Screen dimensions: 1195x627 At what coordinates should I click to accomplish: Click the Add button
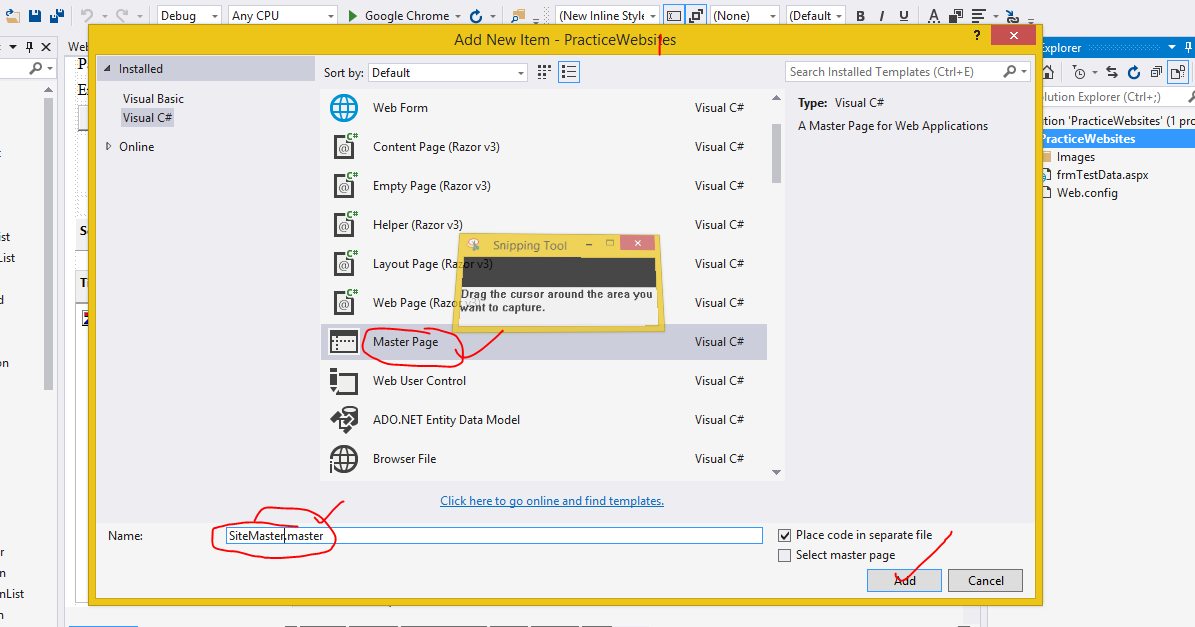coord(903,580)
